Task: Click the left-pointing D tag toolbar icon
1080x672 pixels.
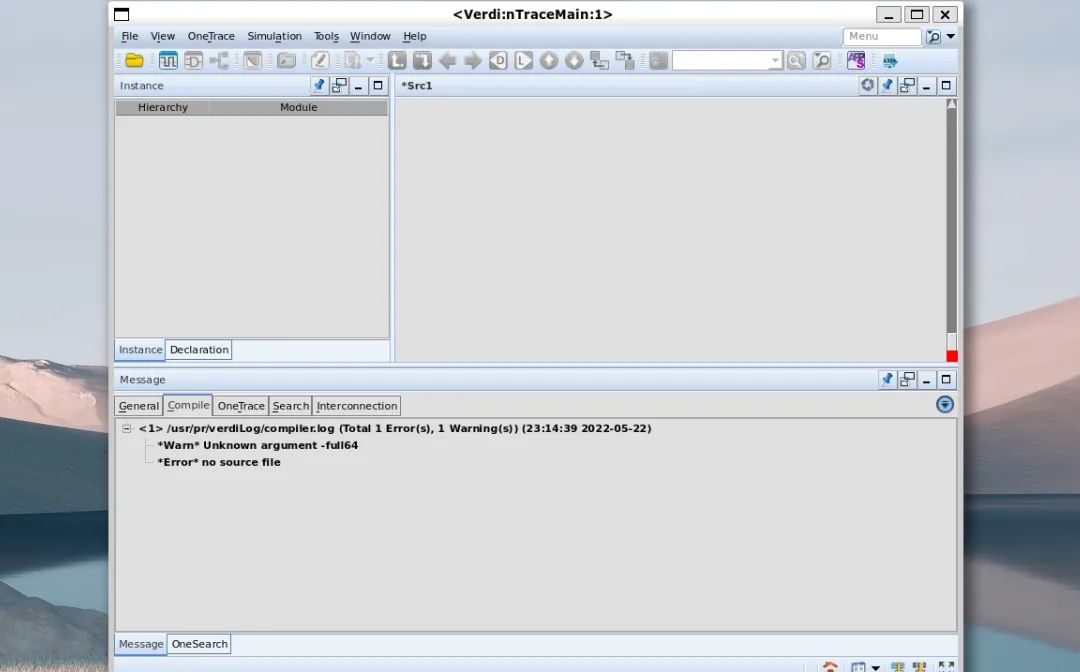Action: (498, 61)
